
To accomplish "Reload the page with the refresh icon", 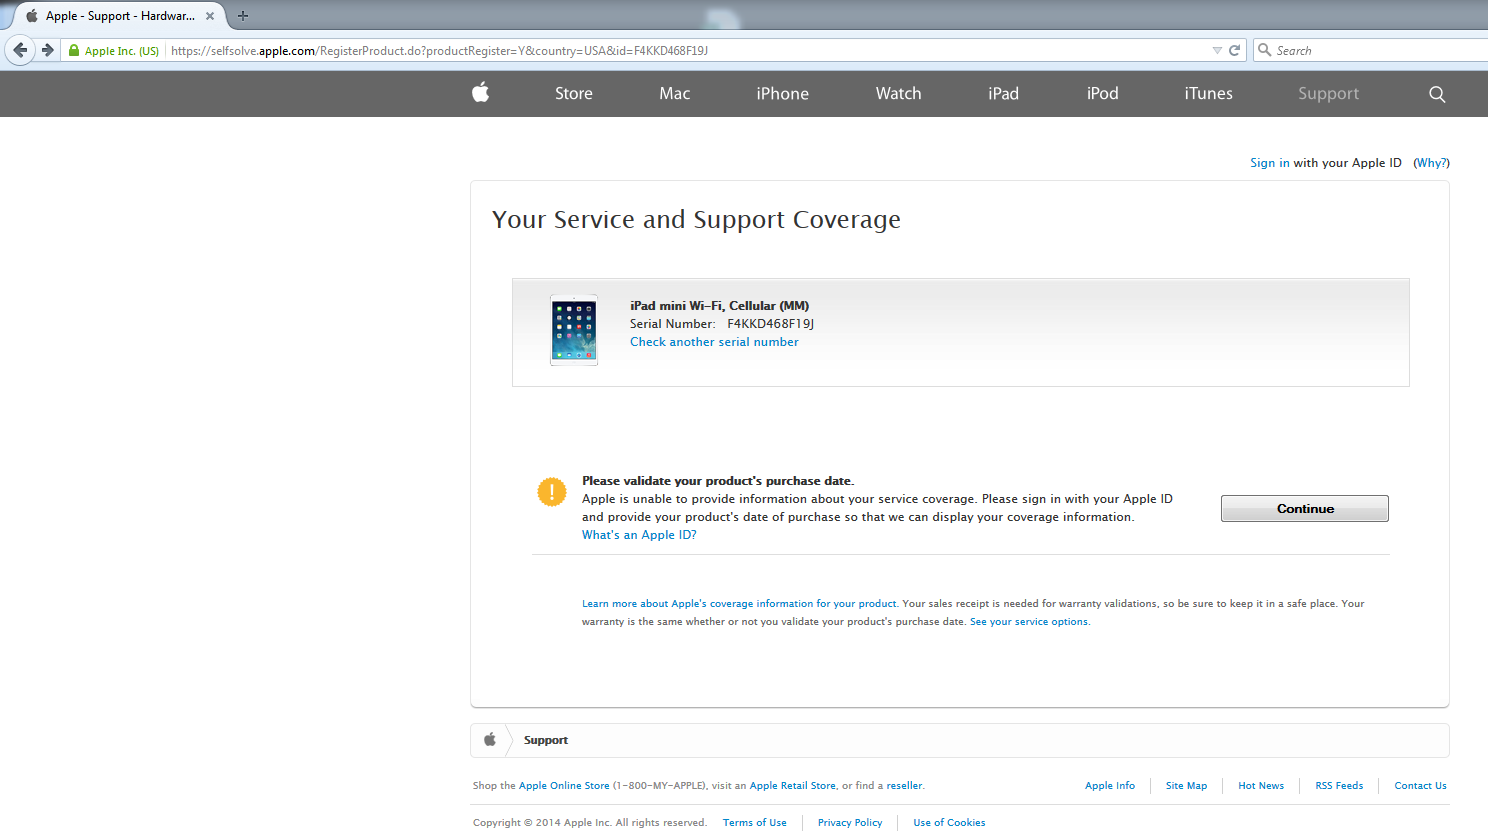I will point(1234,50).
